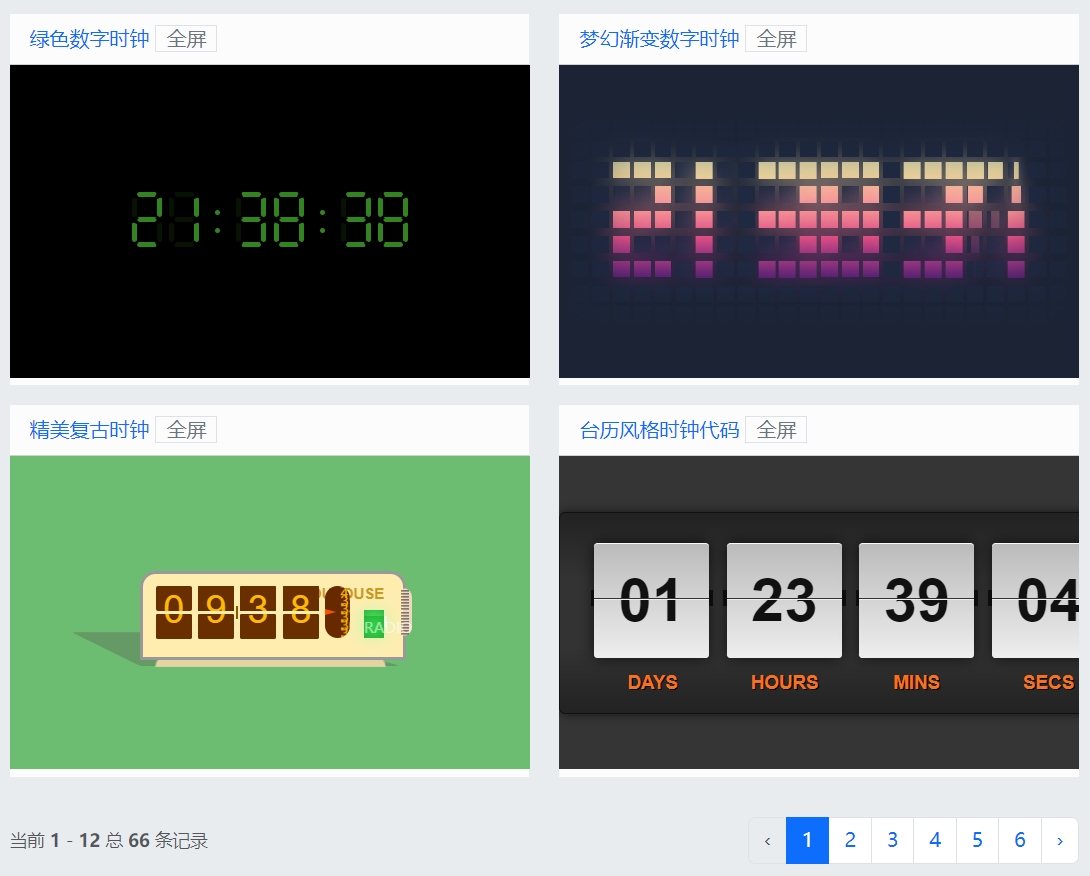Go to the next page arrow
The height and width of the screenshot is (876, 1090).
point(1059,840)
